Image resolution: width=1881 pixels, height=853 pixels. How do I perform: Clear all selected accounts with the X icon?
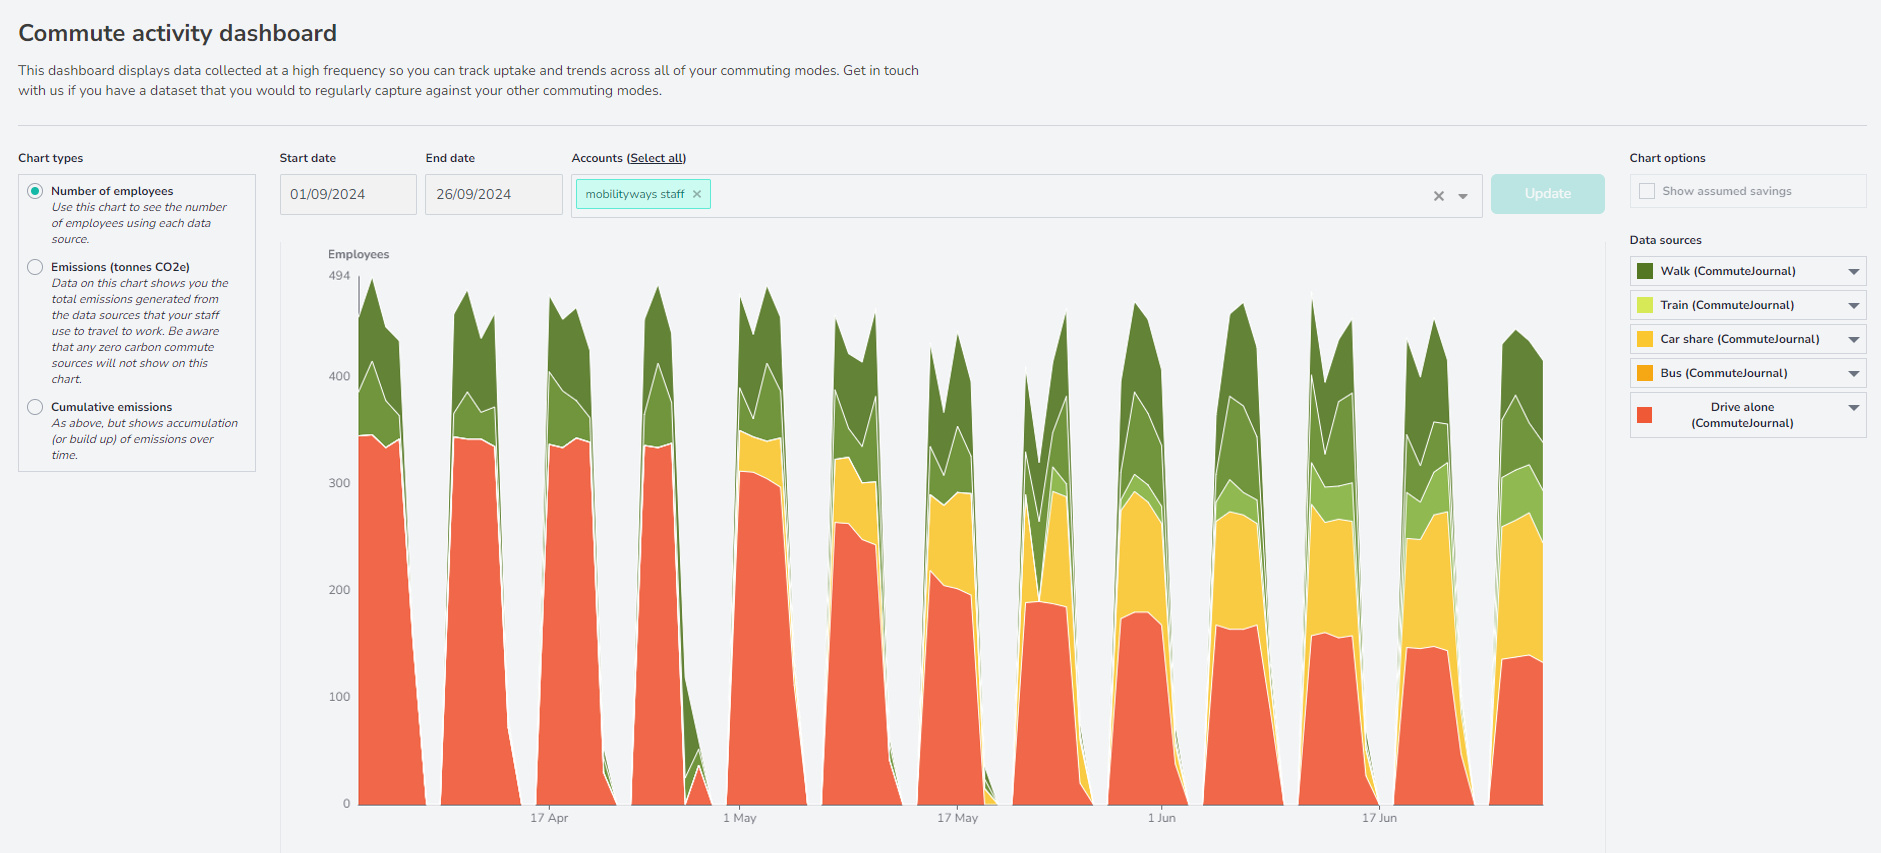tap(1438, 196)
